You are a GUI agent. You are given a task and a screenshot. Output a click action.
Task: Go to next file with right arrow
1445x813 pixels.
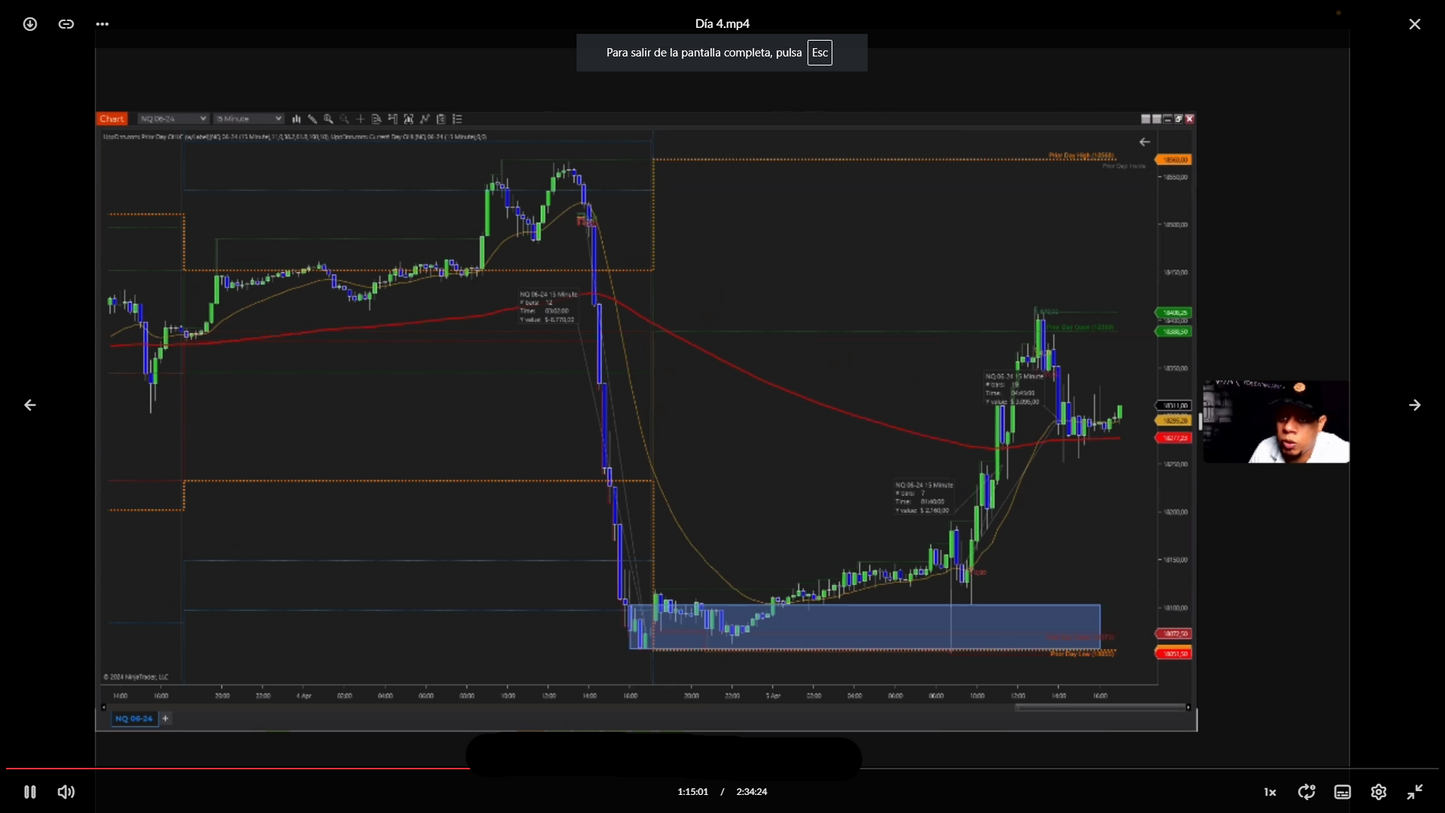coord(1414,405)
